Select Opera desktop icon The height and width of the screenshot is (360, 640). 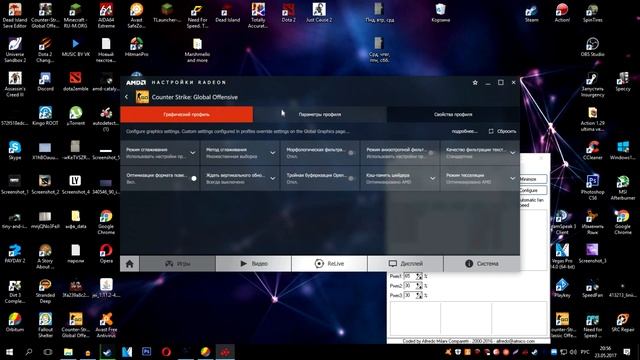point(106,253)
